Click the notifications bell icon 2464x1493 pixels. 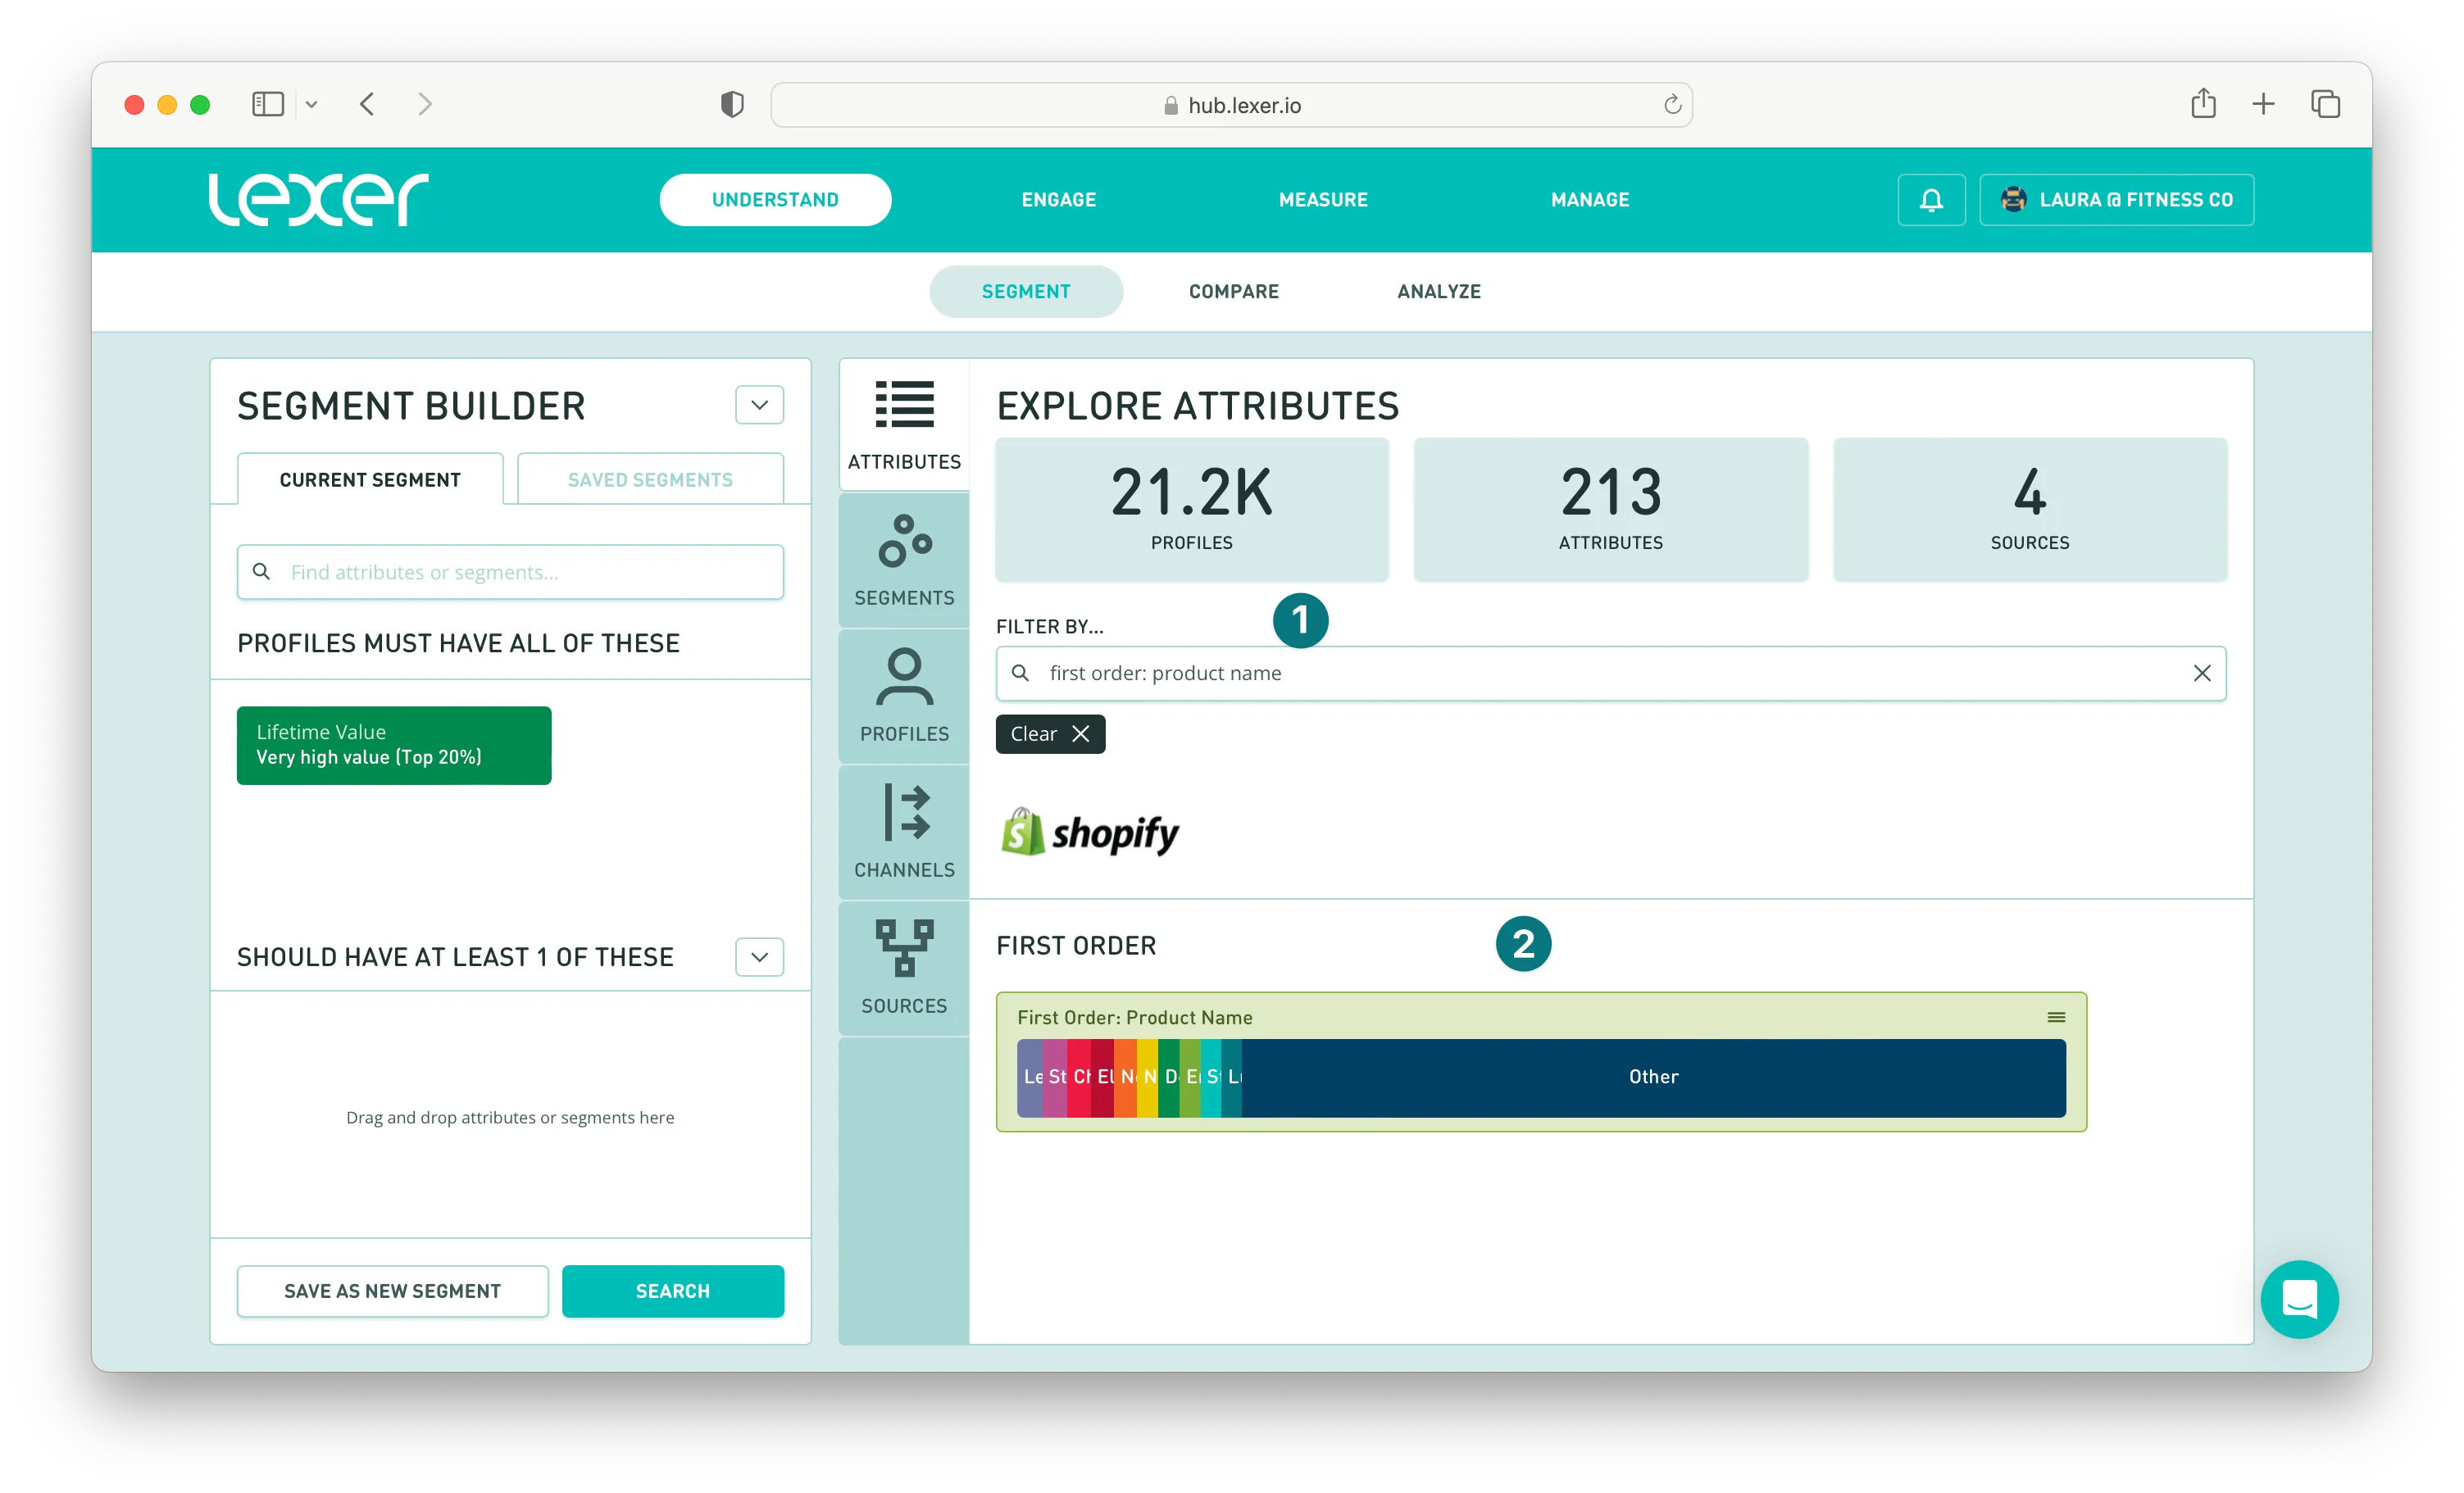1931,200
